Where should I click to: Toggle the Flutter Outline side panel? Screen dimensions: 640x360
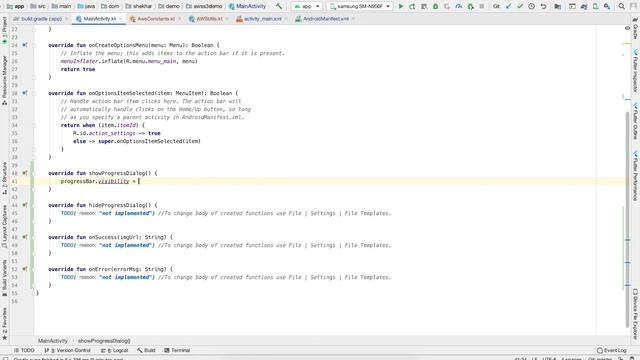pyautogui.click(x=635, y=121)
